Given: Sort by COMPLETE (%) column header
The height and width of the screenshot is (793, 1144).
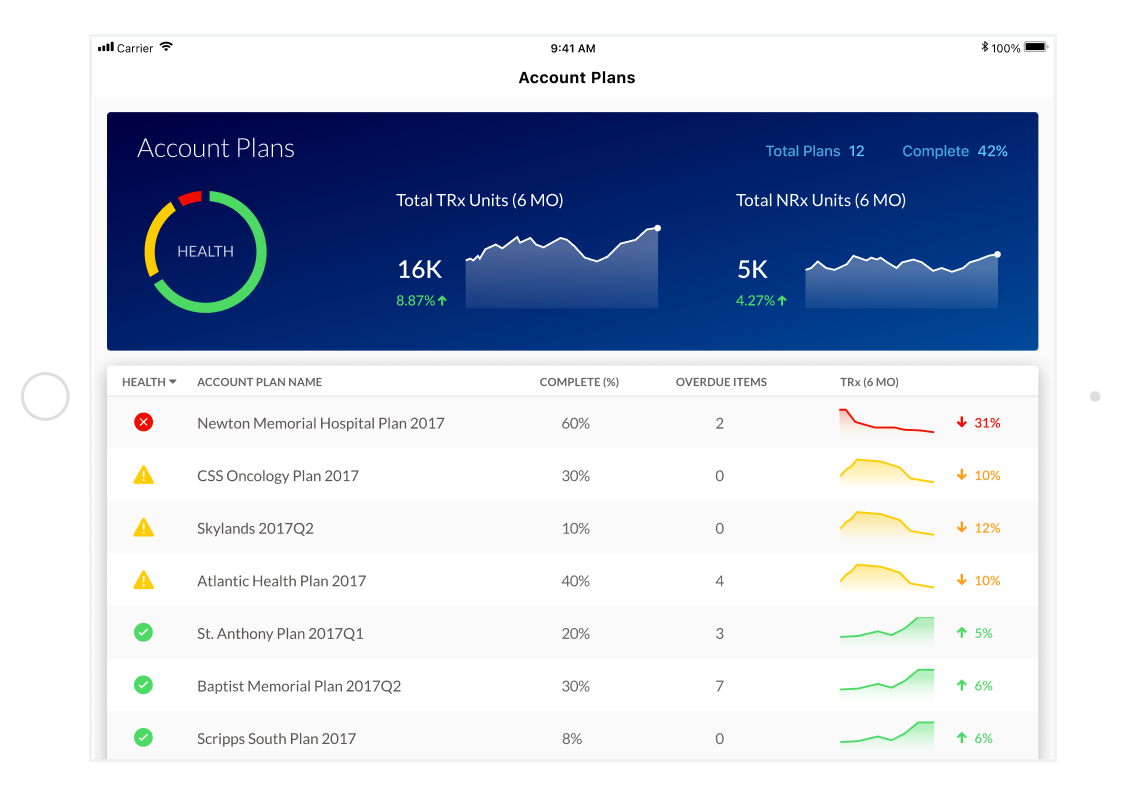Looking at the screenshot, I should 579,382.
